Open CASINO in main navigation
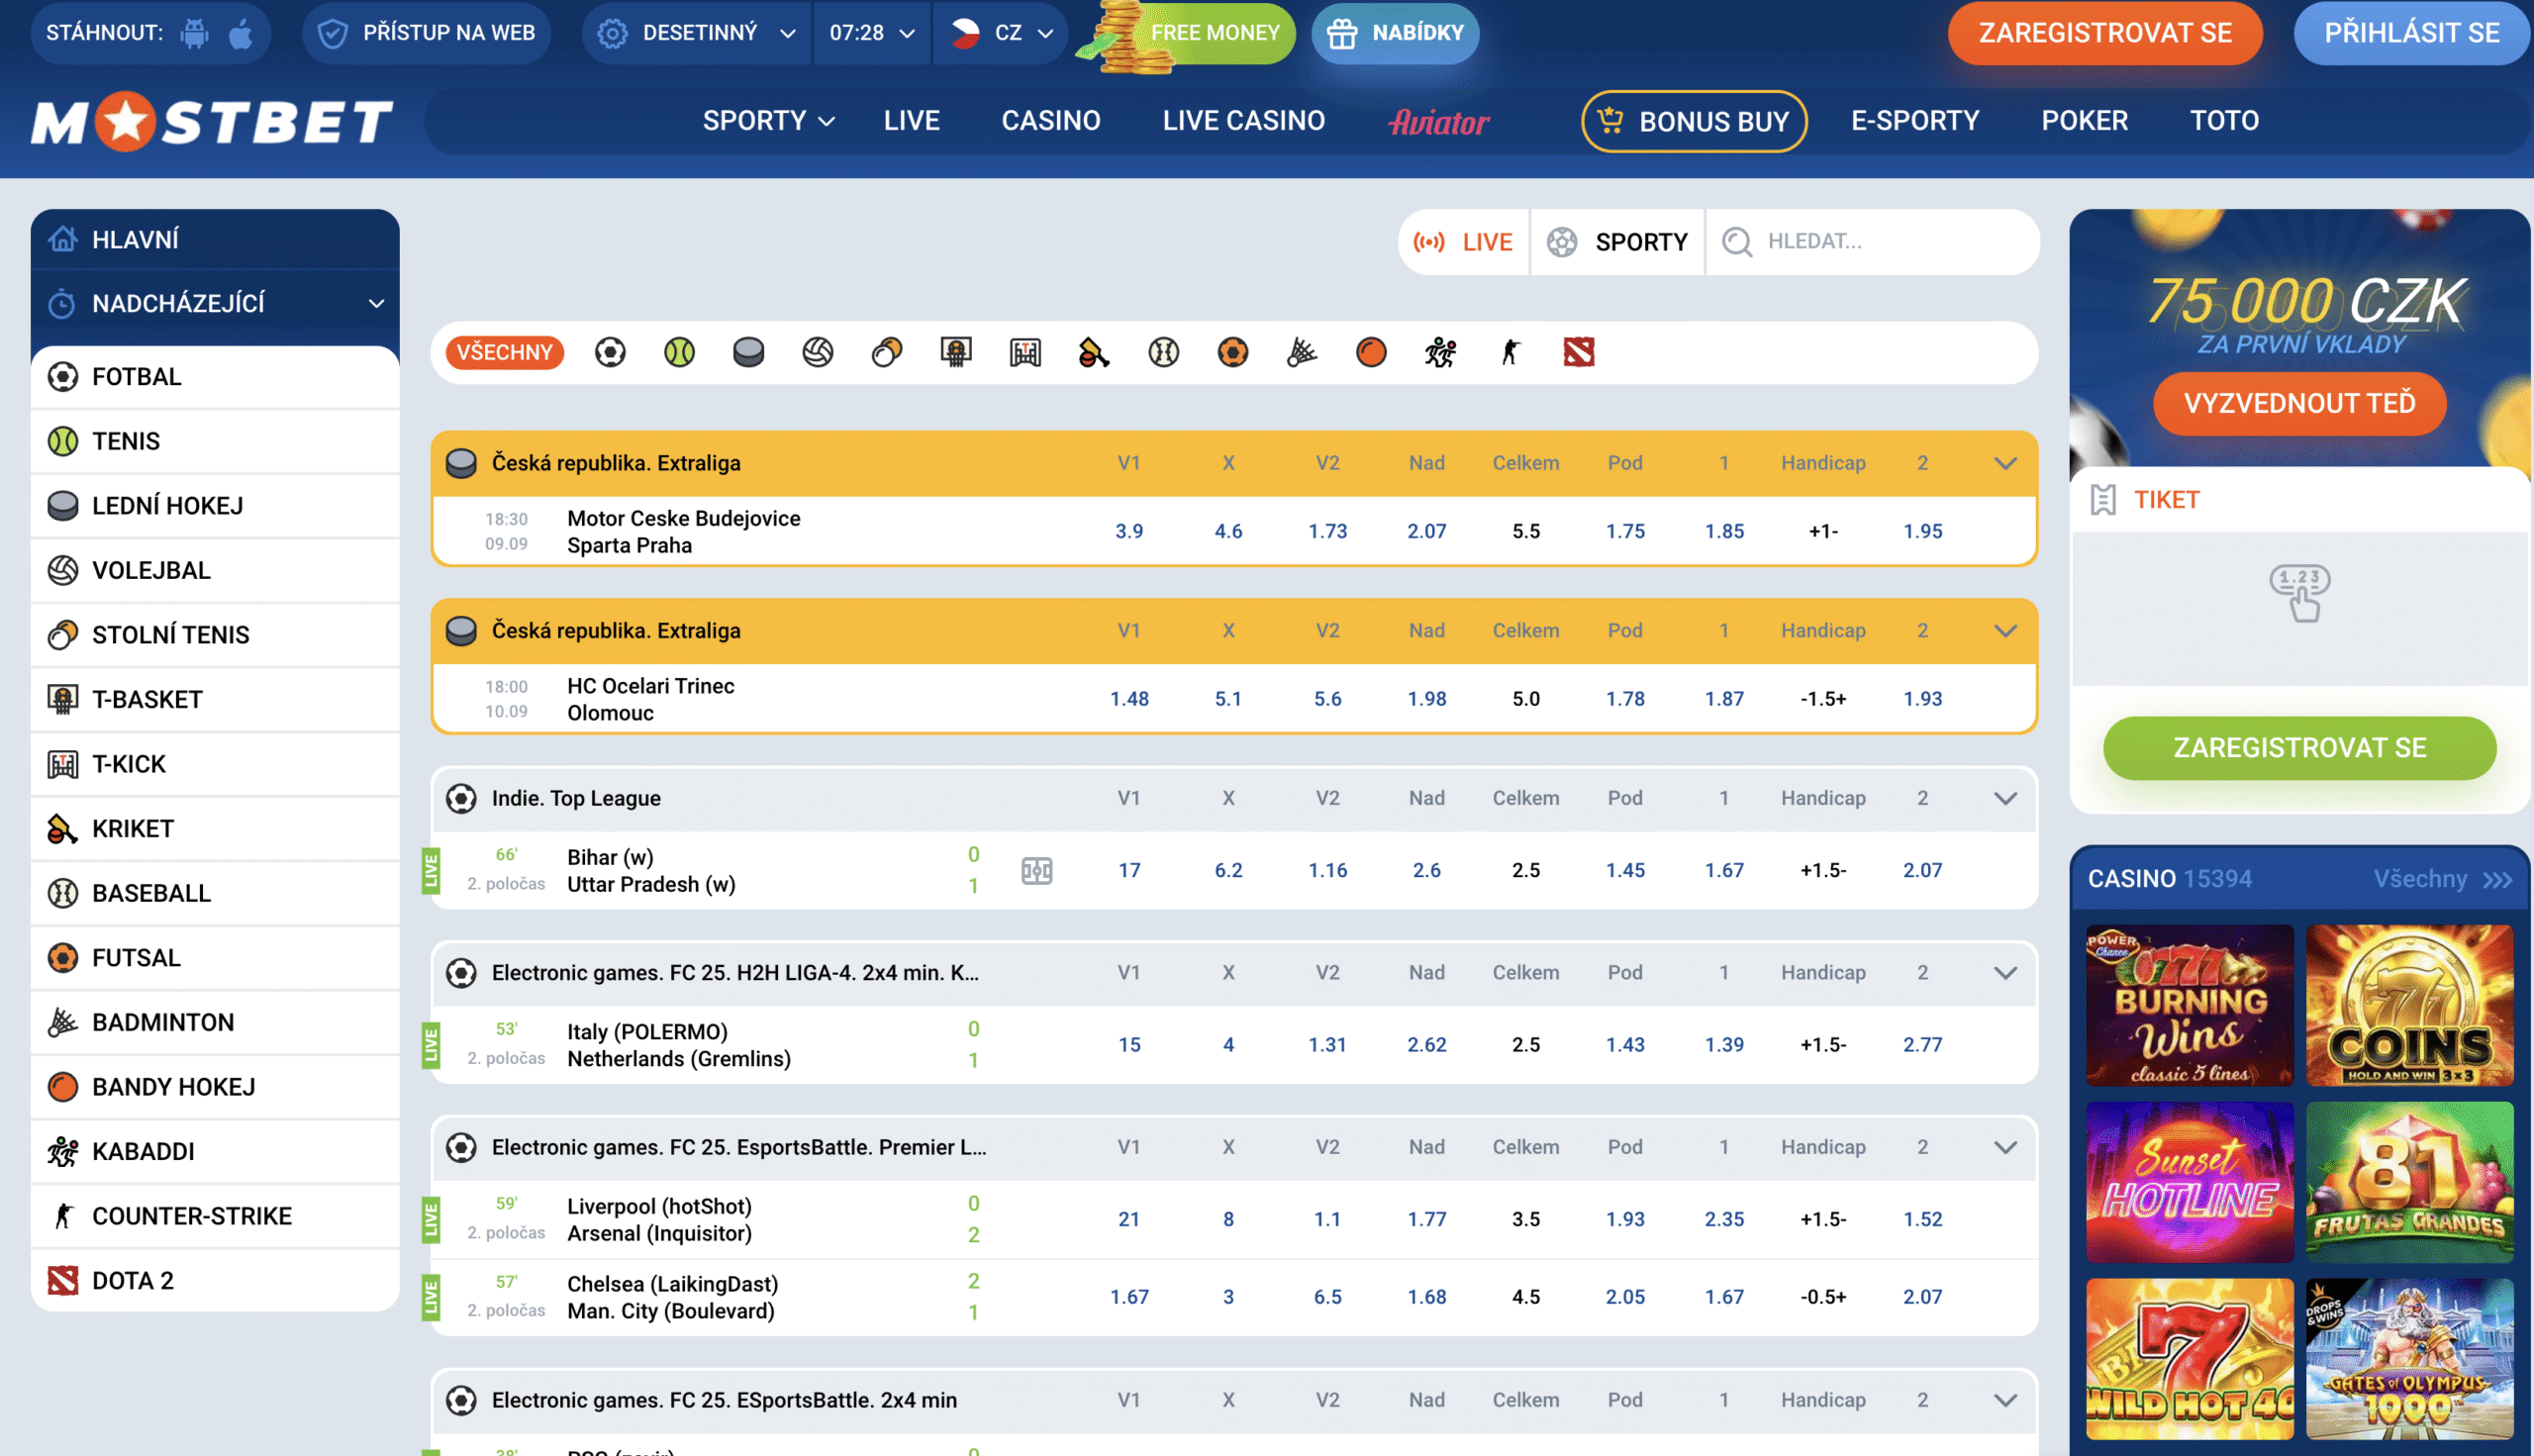The height and width of the screenshot is (1456, 2534). pos(1051,121)
